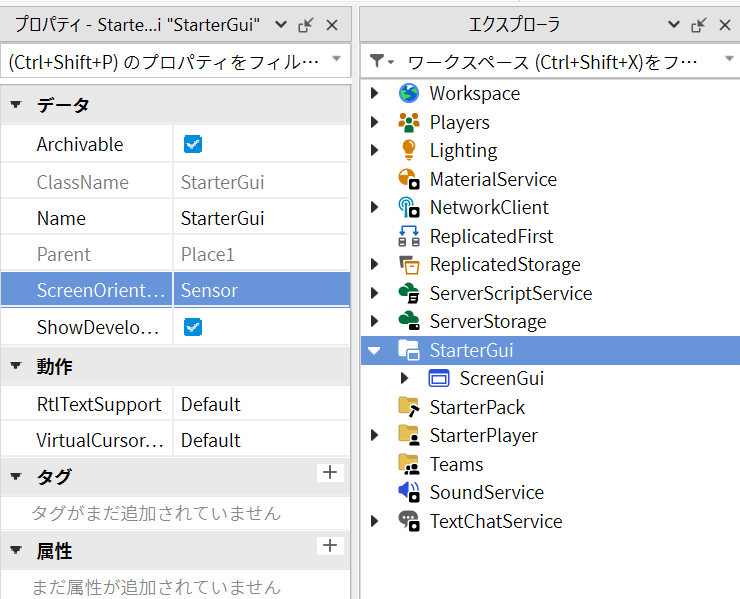The height and width of the screenshot is (599, 740).
Task: Toggle the ShowDevelopmentGui checkbox
Action: tap(193, 327)
